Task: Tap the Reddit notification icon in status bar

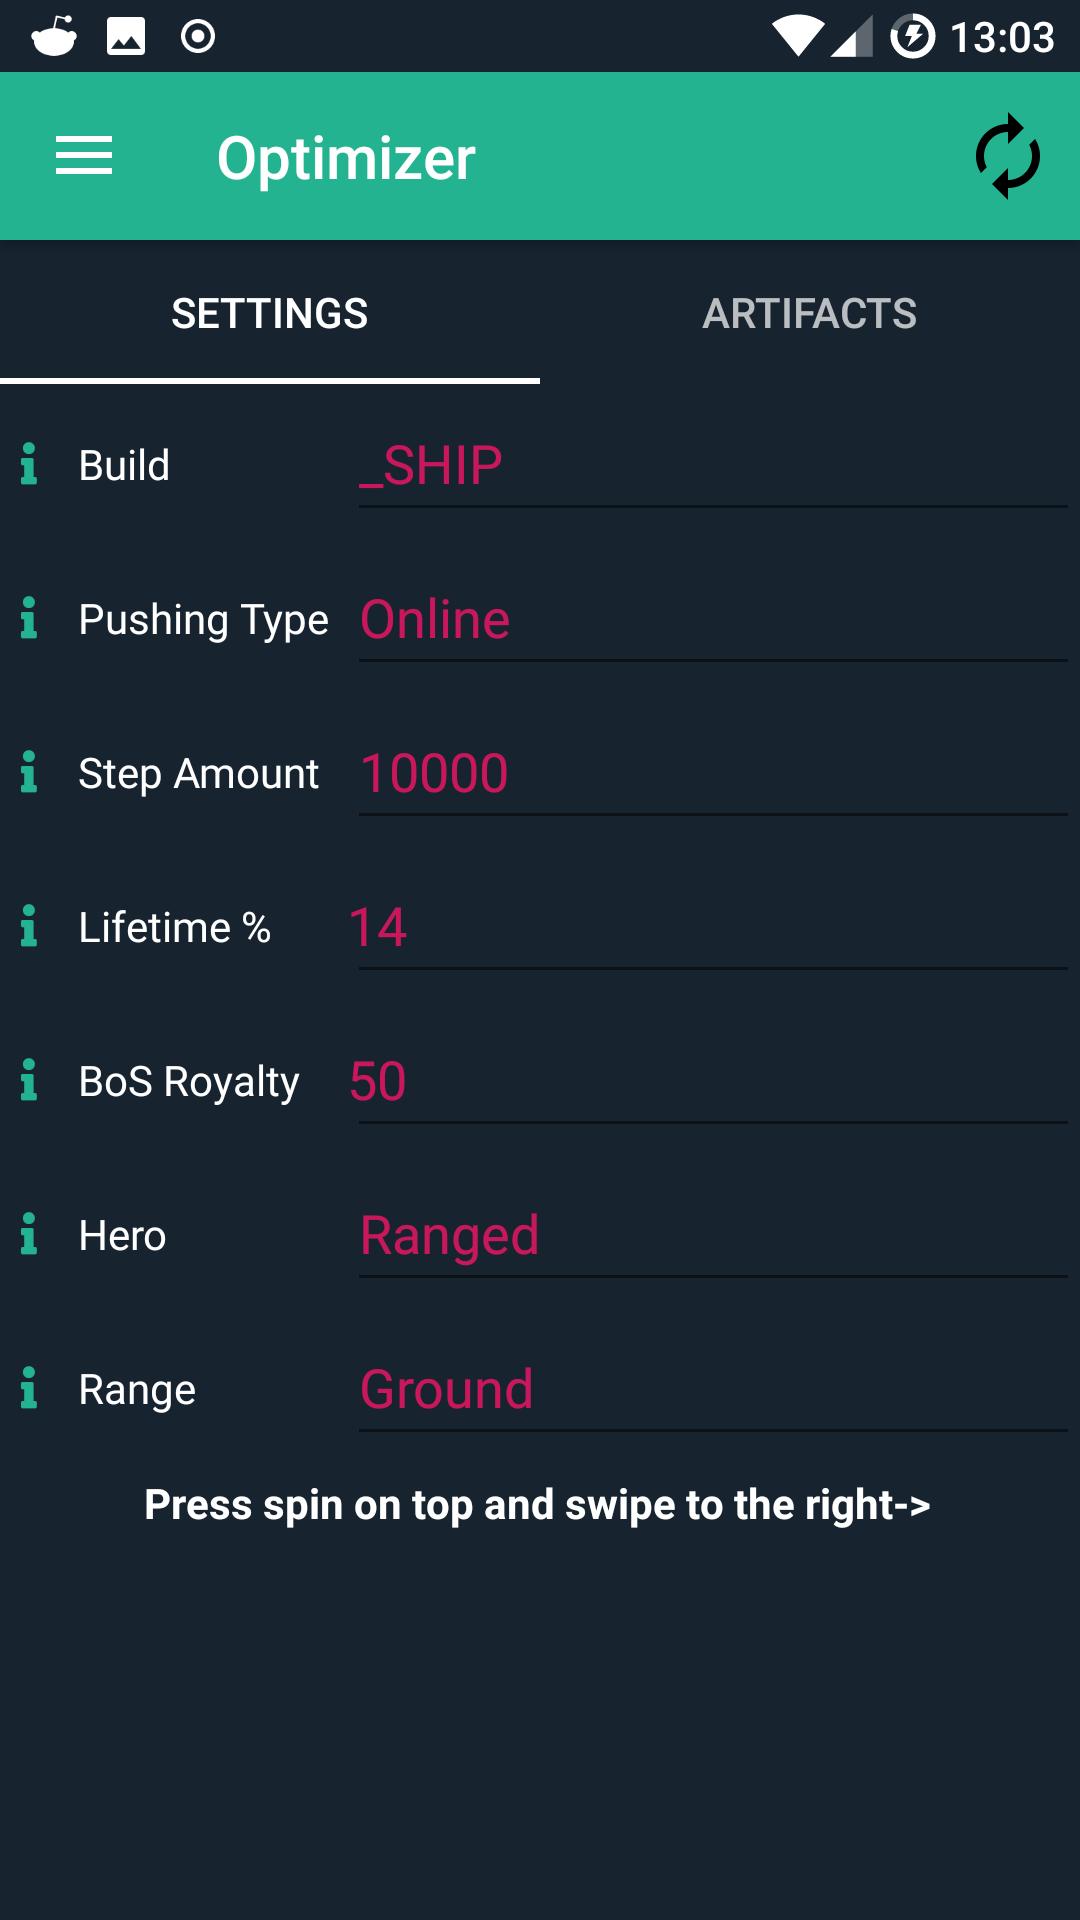Action: pos(54,37)
